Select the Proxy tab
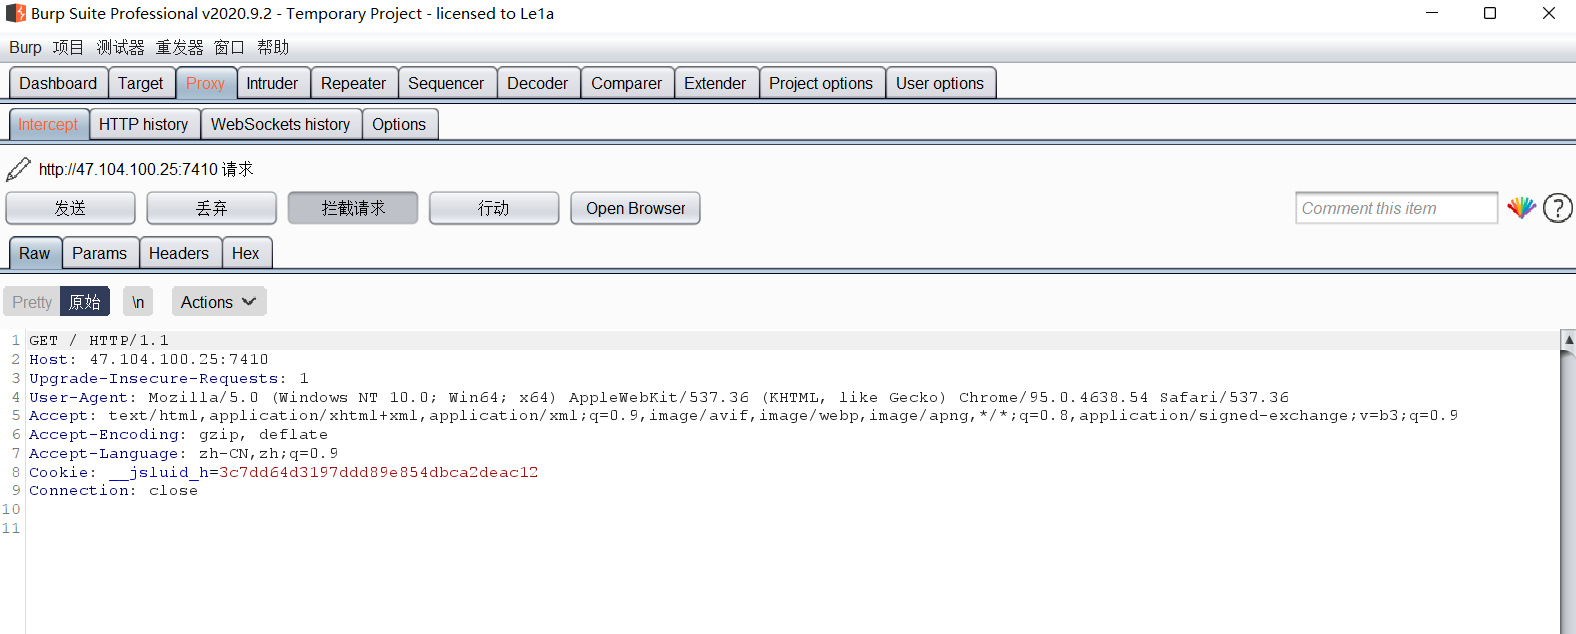 [206, 83]
